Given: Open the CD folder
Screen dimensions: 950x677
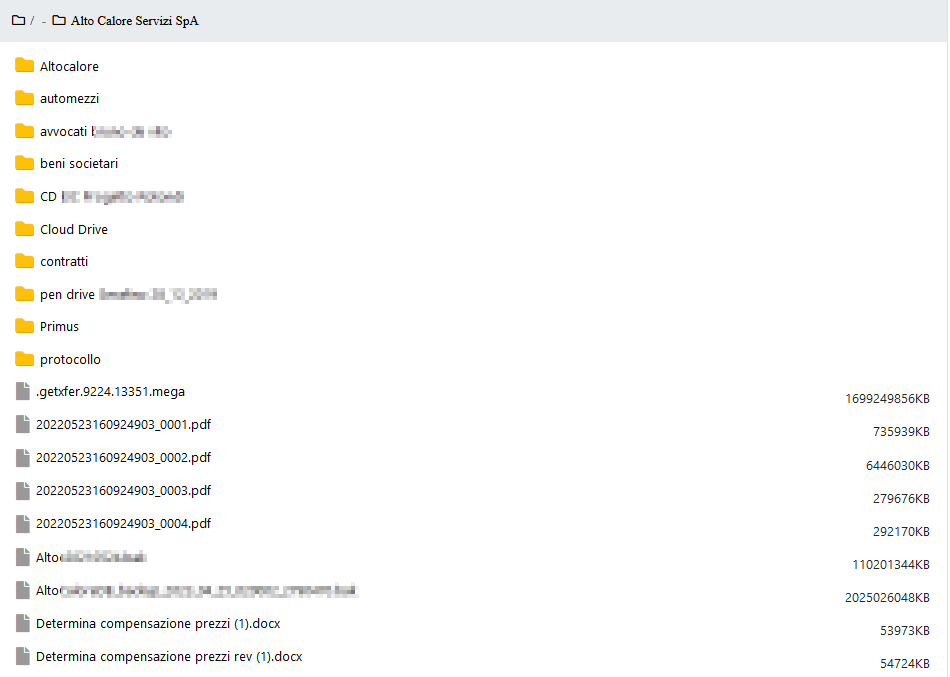Looking at the screenshot, I should pyautogui.click(x=48, y=197).
